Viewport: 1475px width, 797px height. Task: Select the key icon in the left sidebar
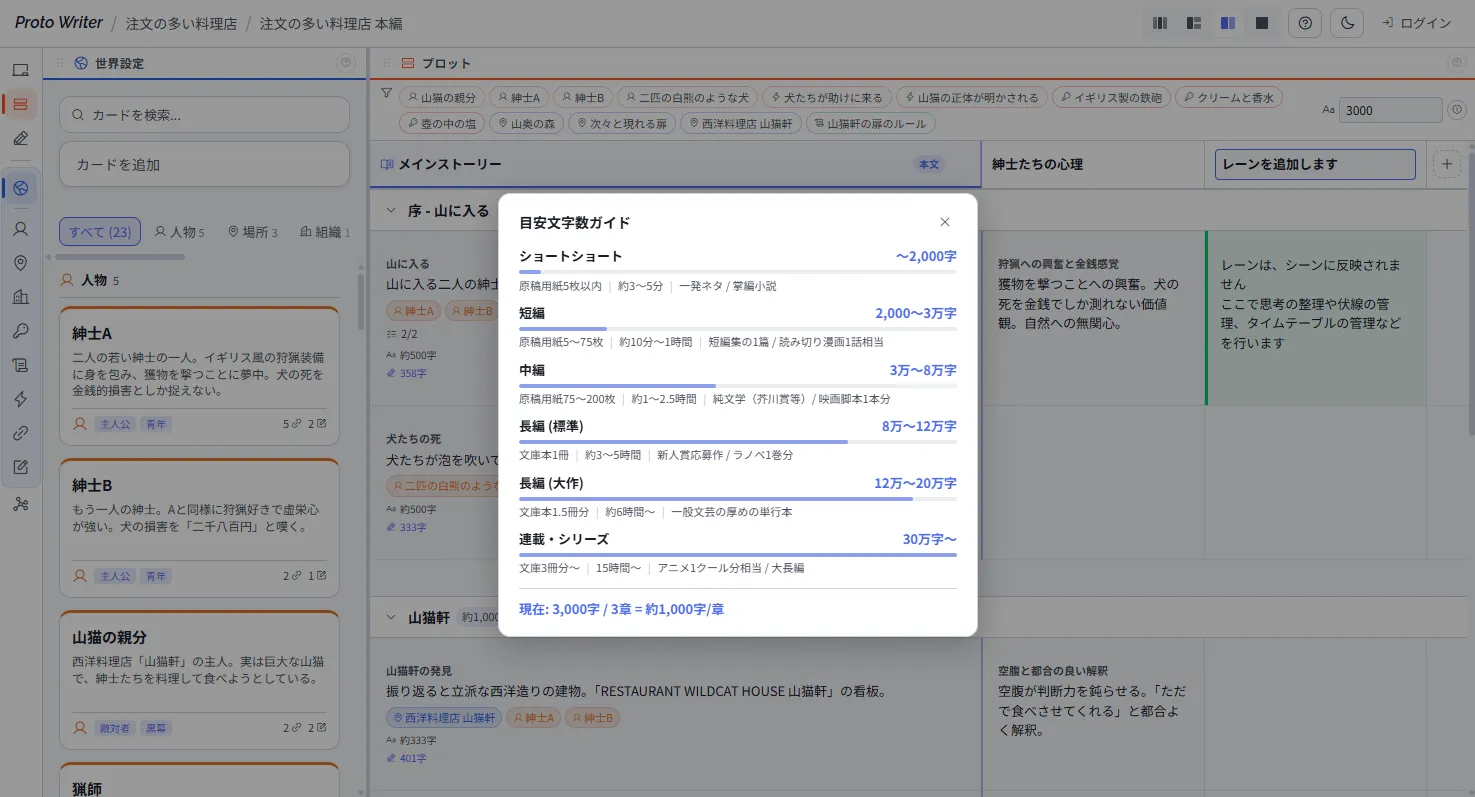pos(21,330)
